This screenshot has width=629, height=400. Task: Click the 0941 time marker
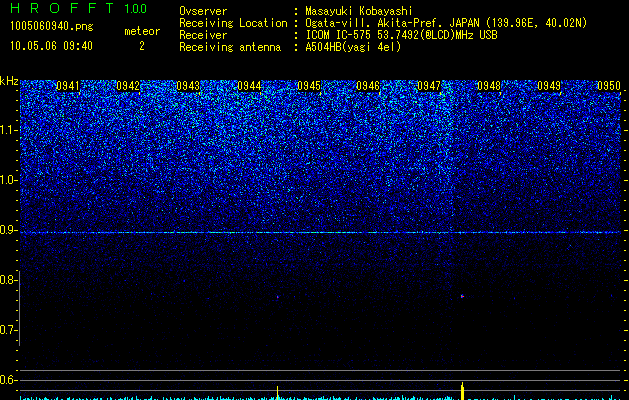click(x=68, y=86)
